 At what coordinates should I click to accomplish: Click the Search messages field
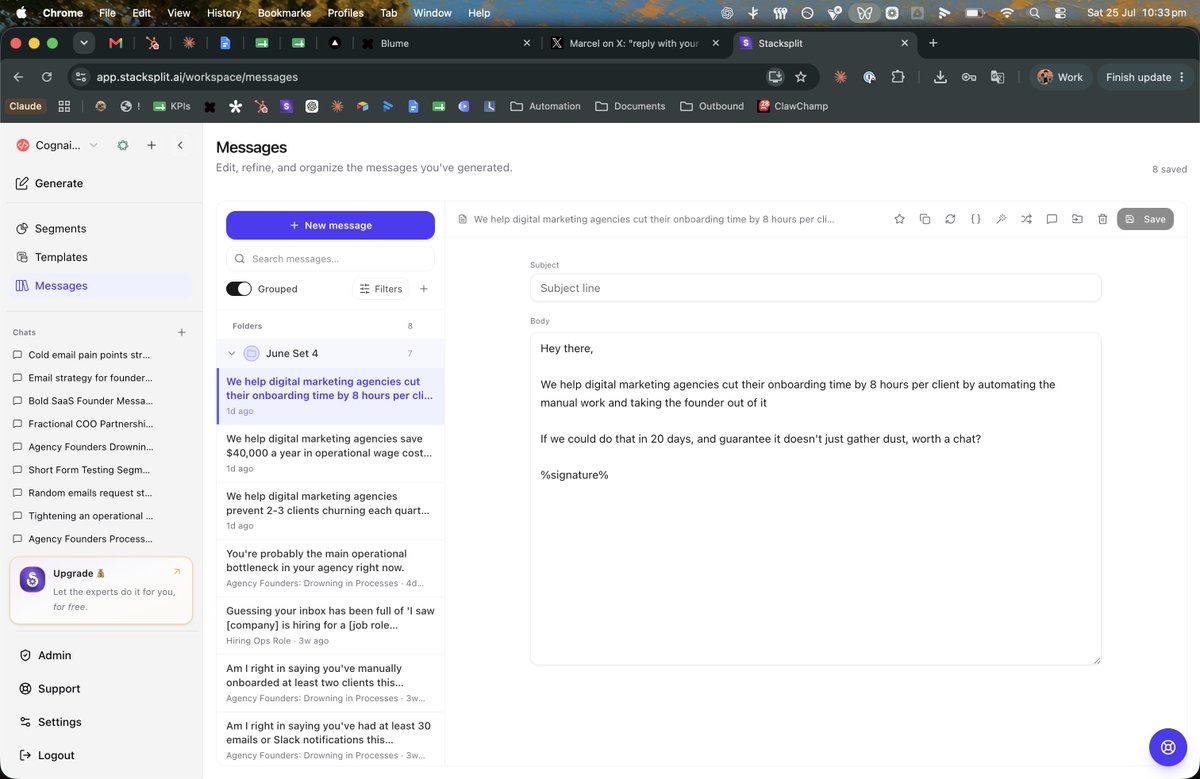point(330,259)
